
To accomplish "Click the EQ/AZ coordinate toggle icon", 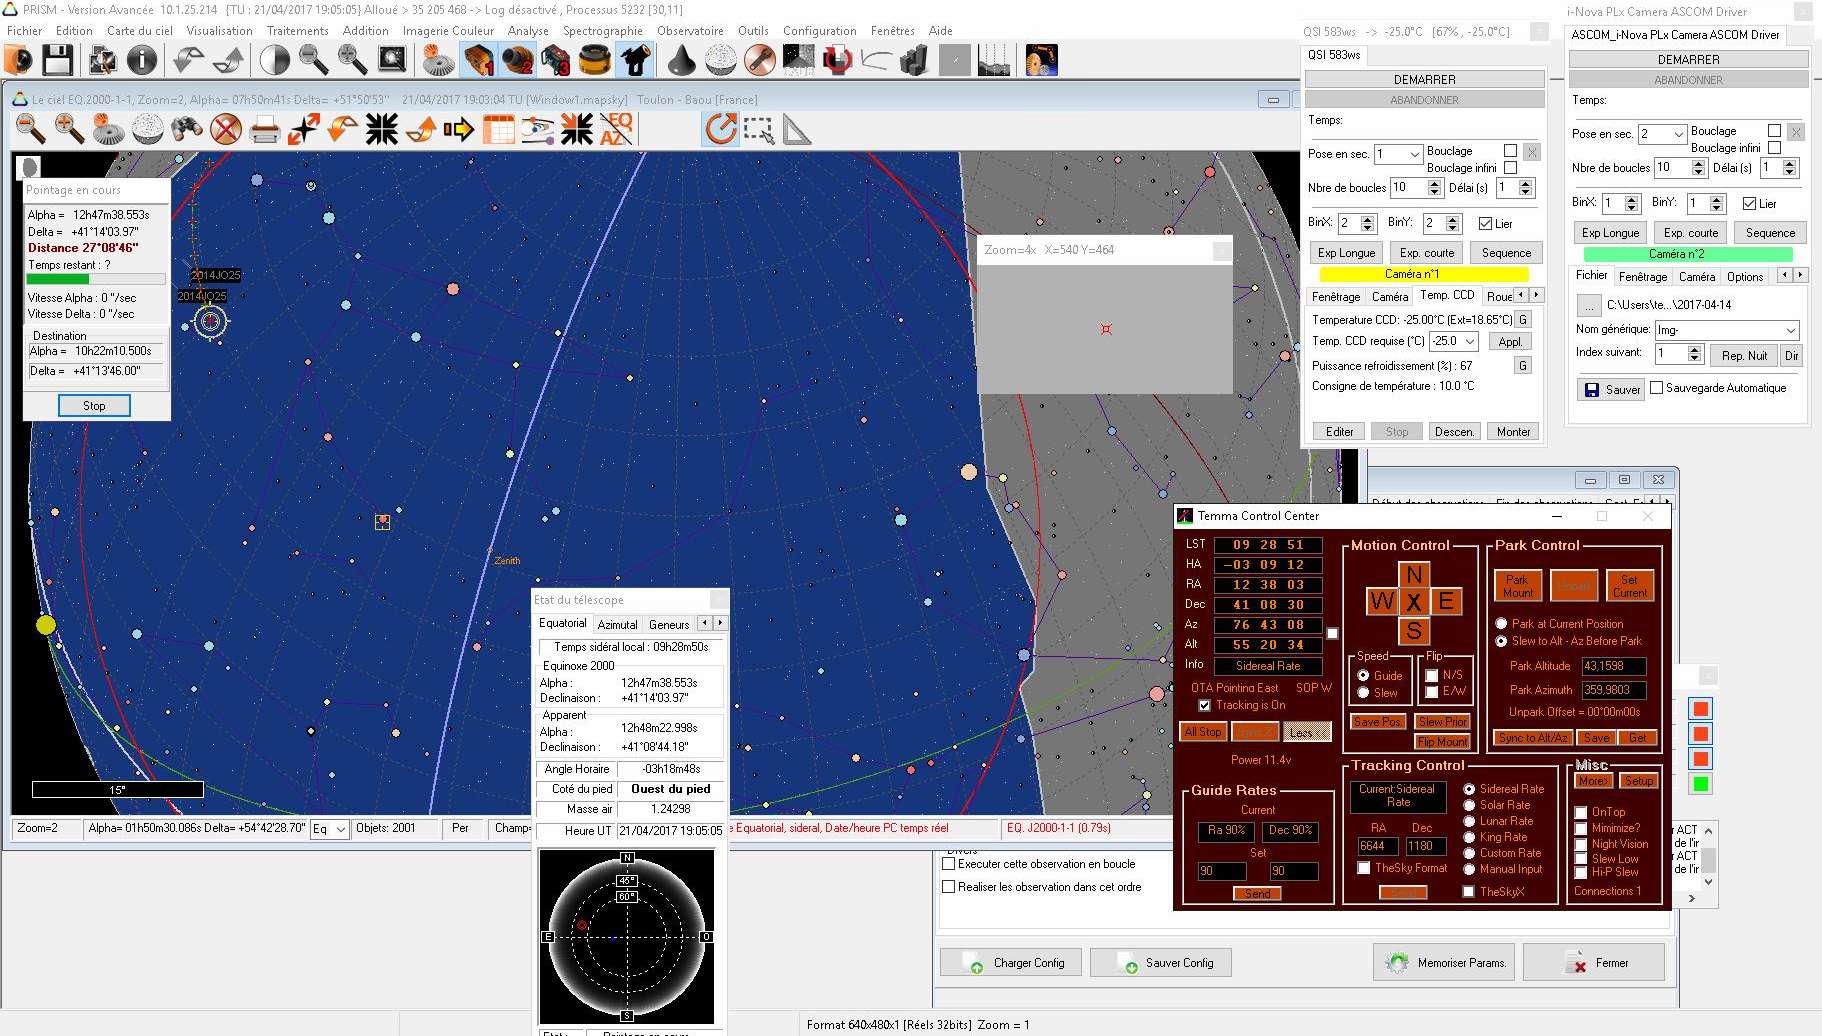I will [616, 130].
